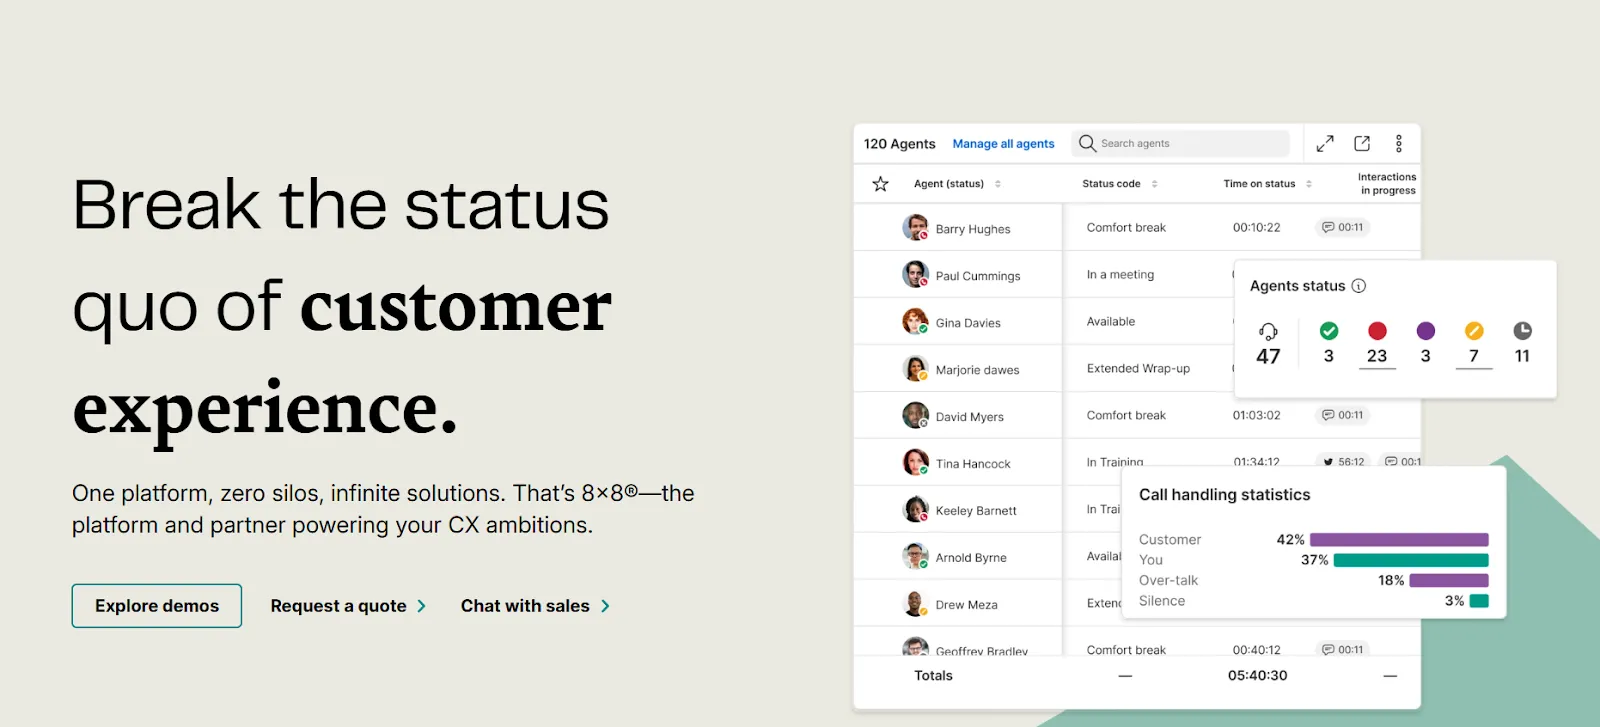Click Paul Cummings agent name
Viewport: 1600px width, 727px height.
[978, 276]
